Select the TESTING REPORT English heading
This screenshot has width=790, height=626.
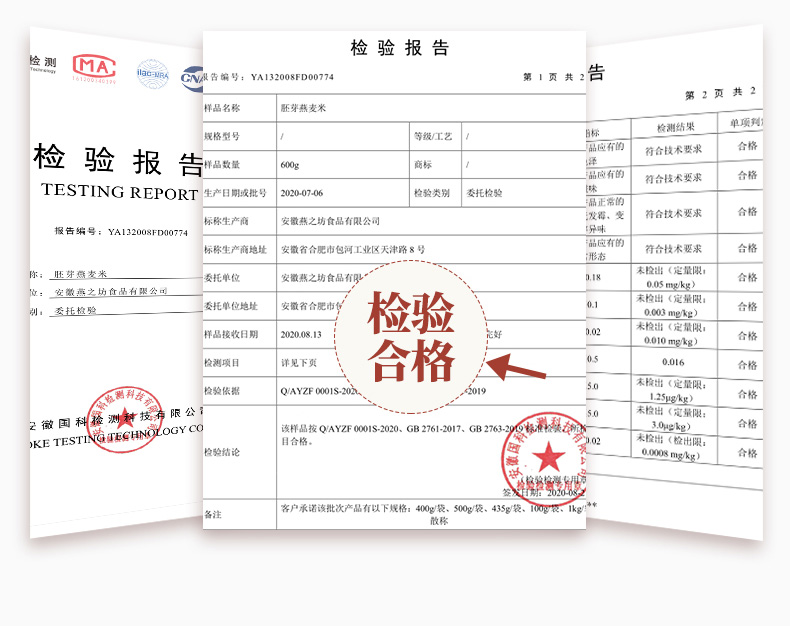pos(119,192)
